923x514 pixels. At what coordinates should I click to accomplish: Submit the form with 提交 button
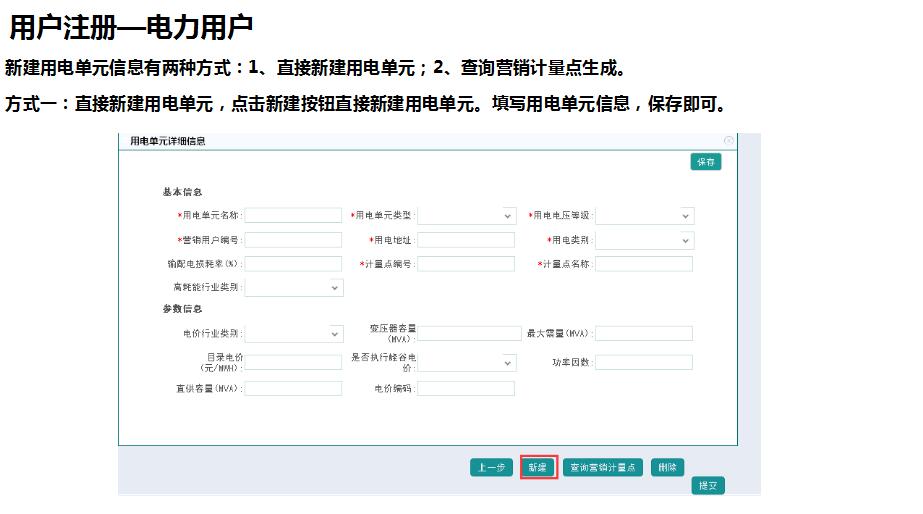tap(708, 485)
